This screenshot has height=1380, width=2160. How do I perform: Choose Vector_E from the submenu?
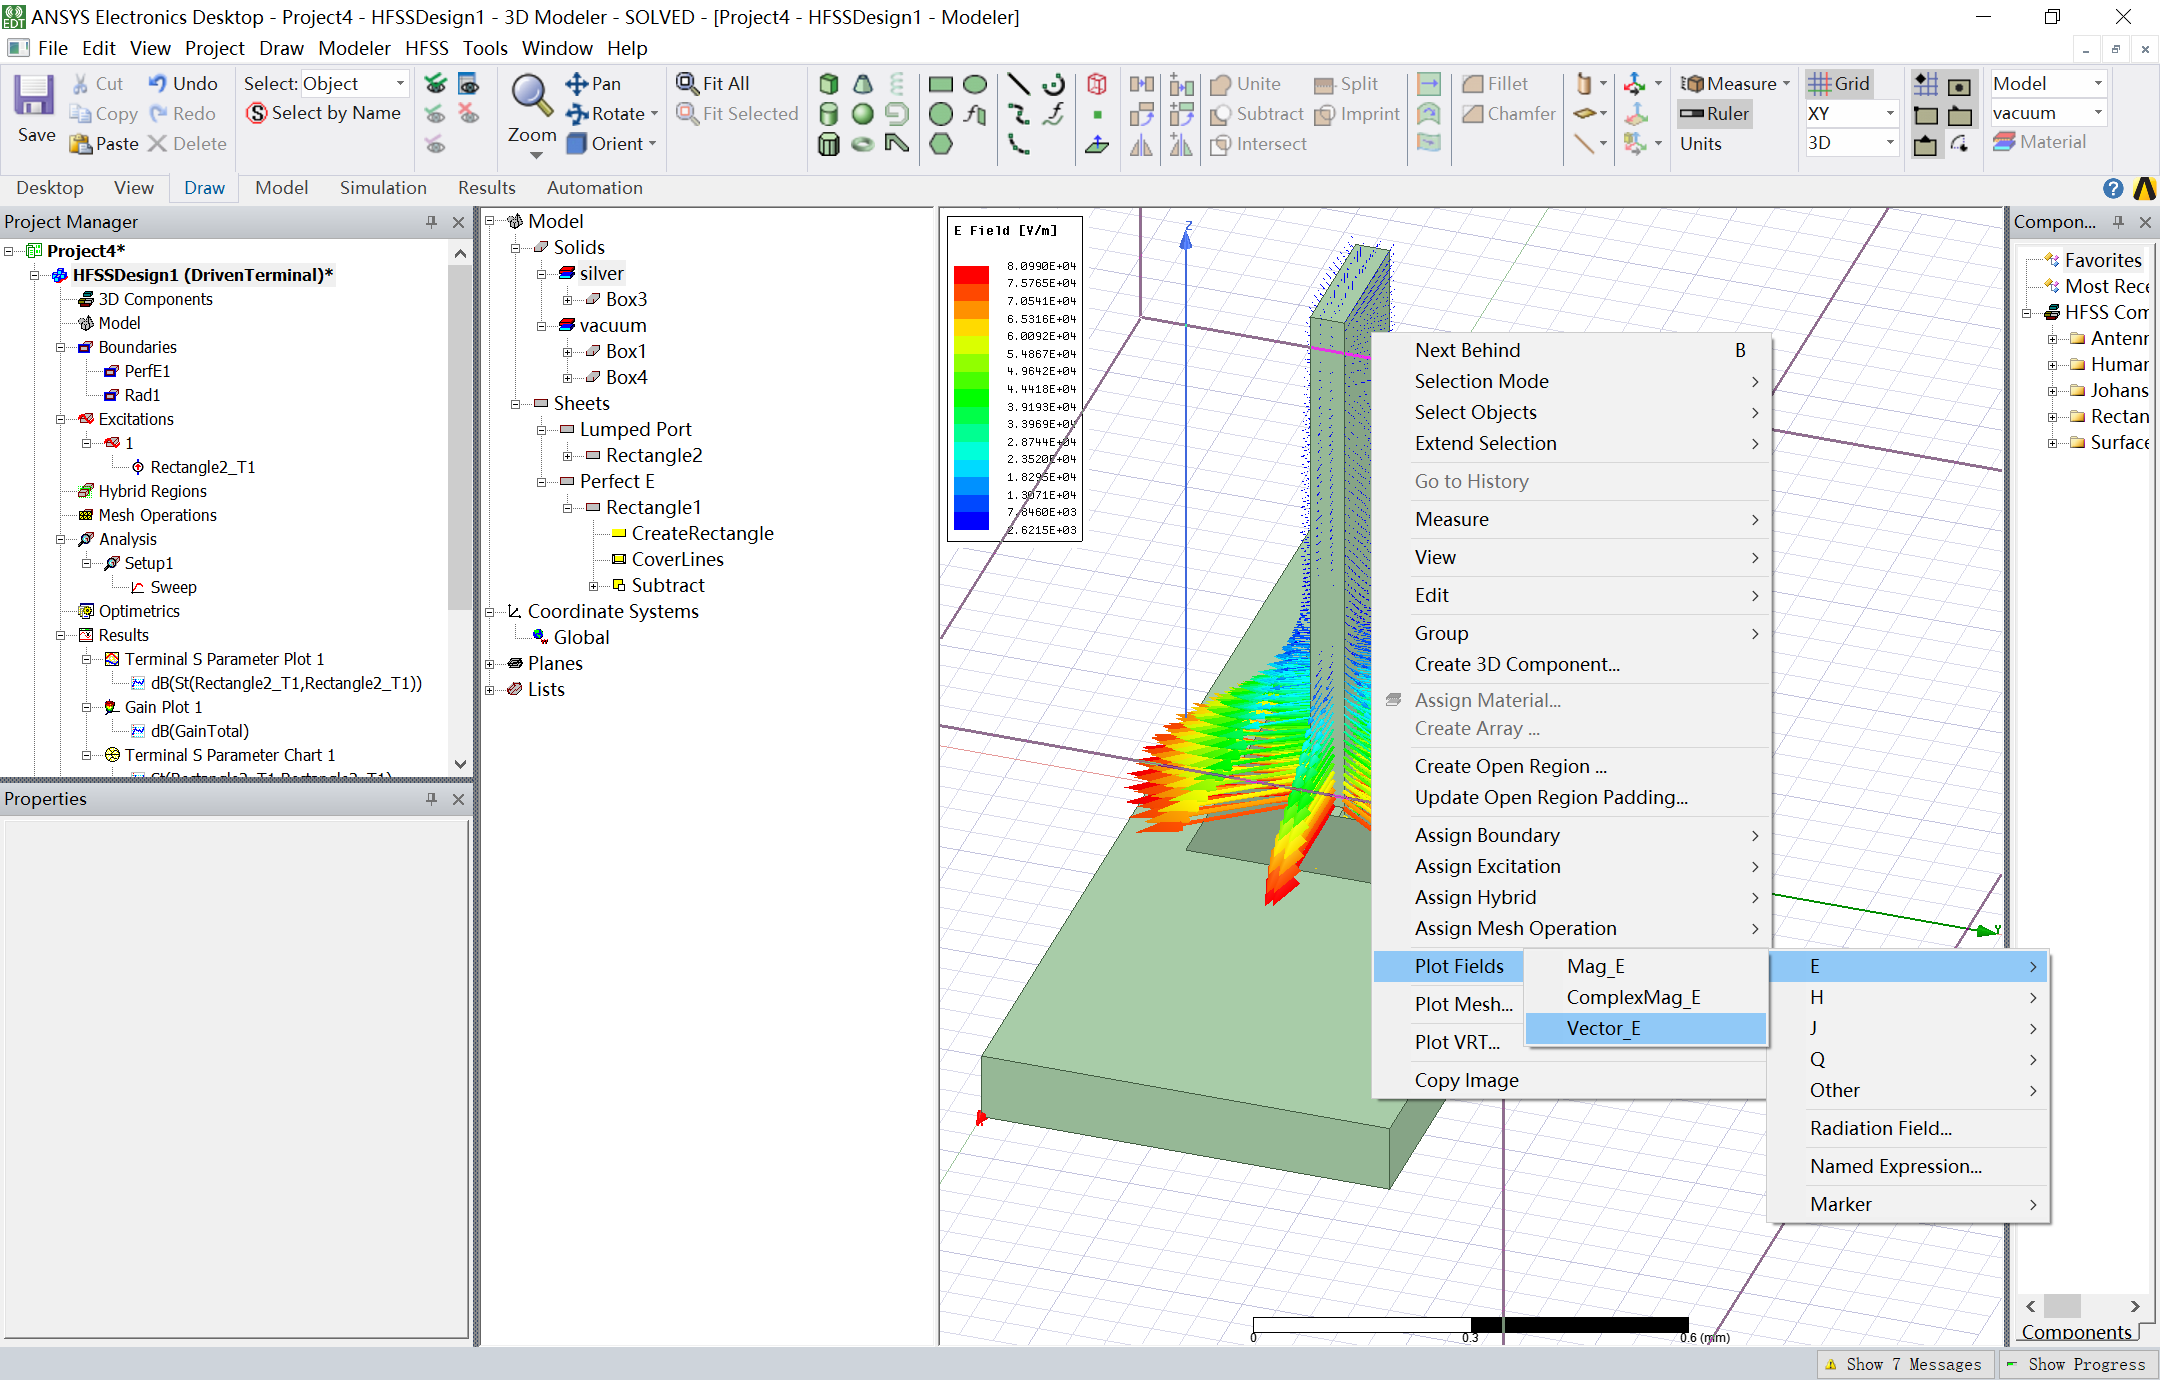click(x=1604, y=1028)
